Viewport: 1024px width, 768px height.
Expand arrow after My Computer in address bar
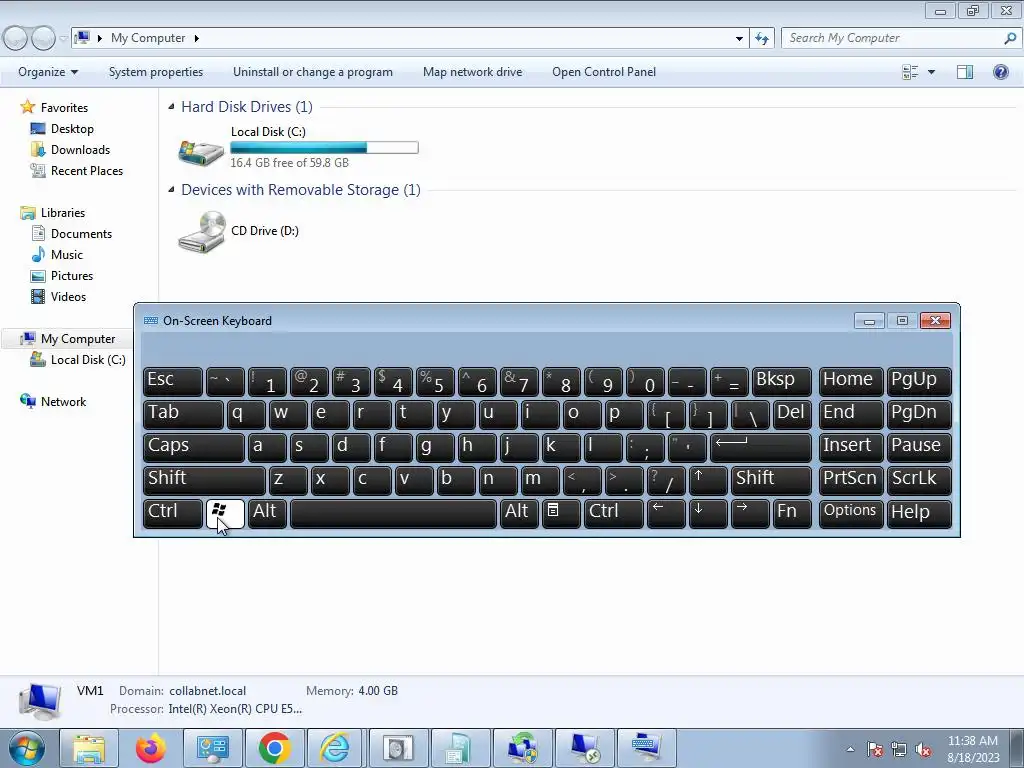coord(196,39)
